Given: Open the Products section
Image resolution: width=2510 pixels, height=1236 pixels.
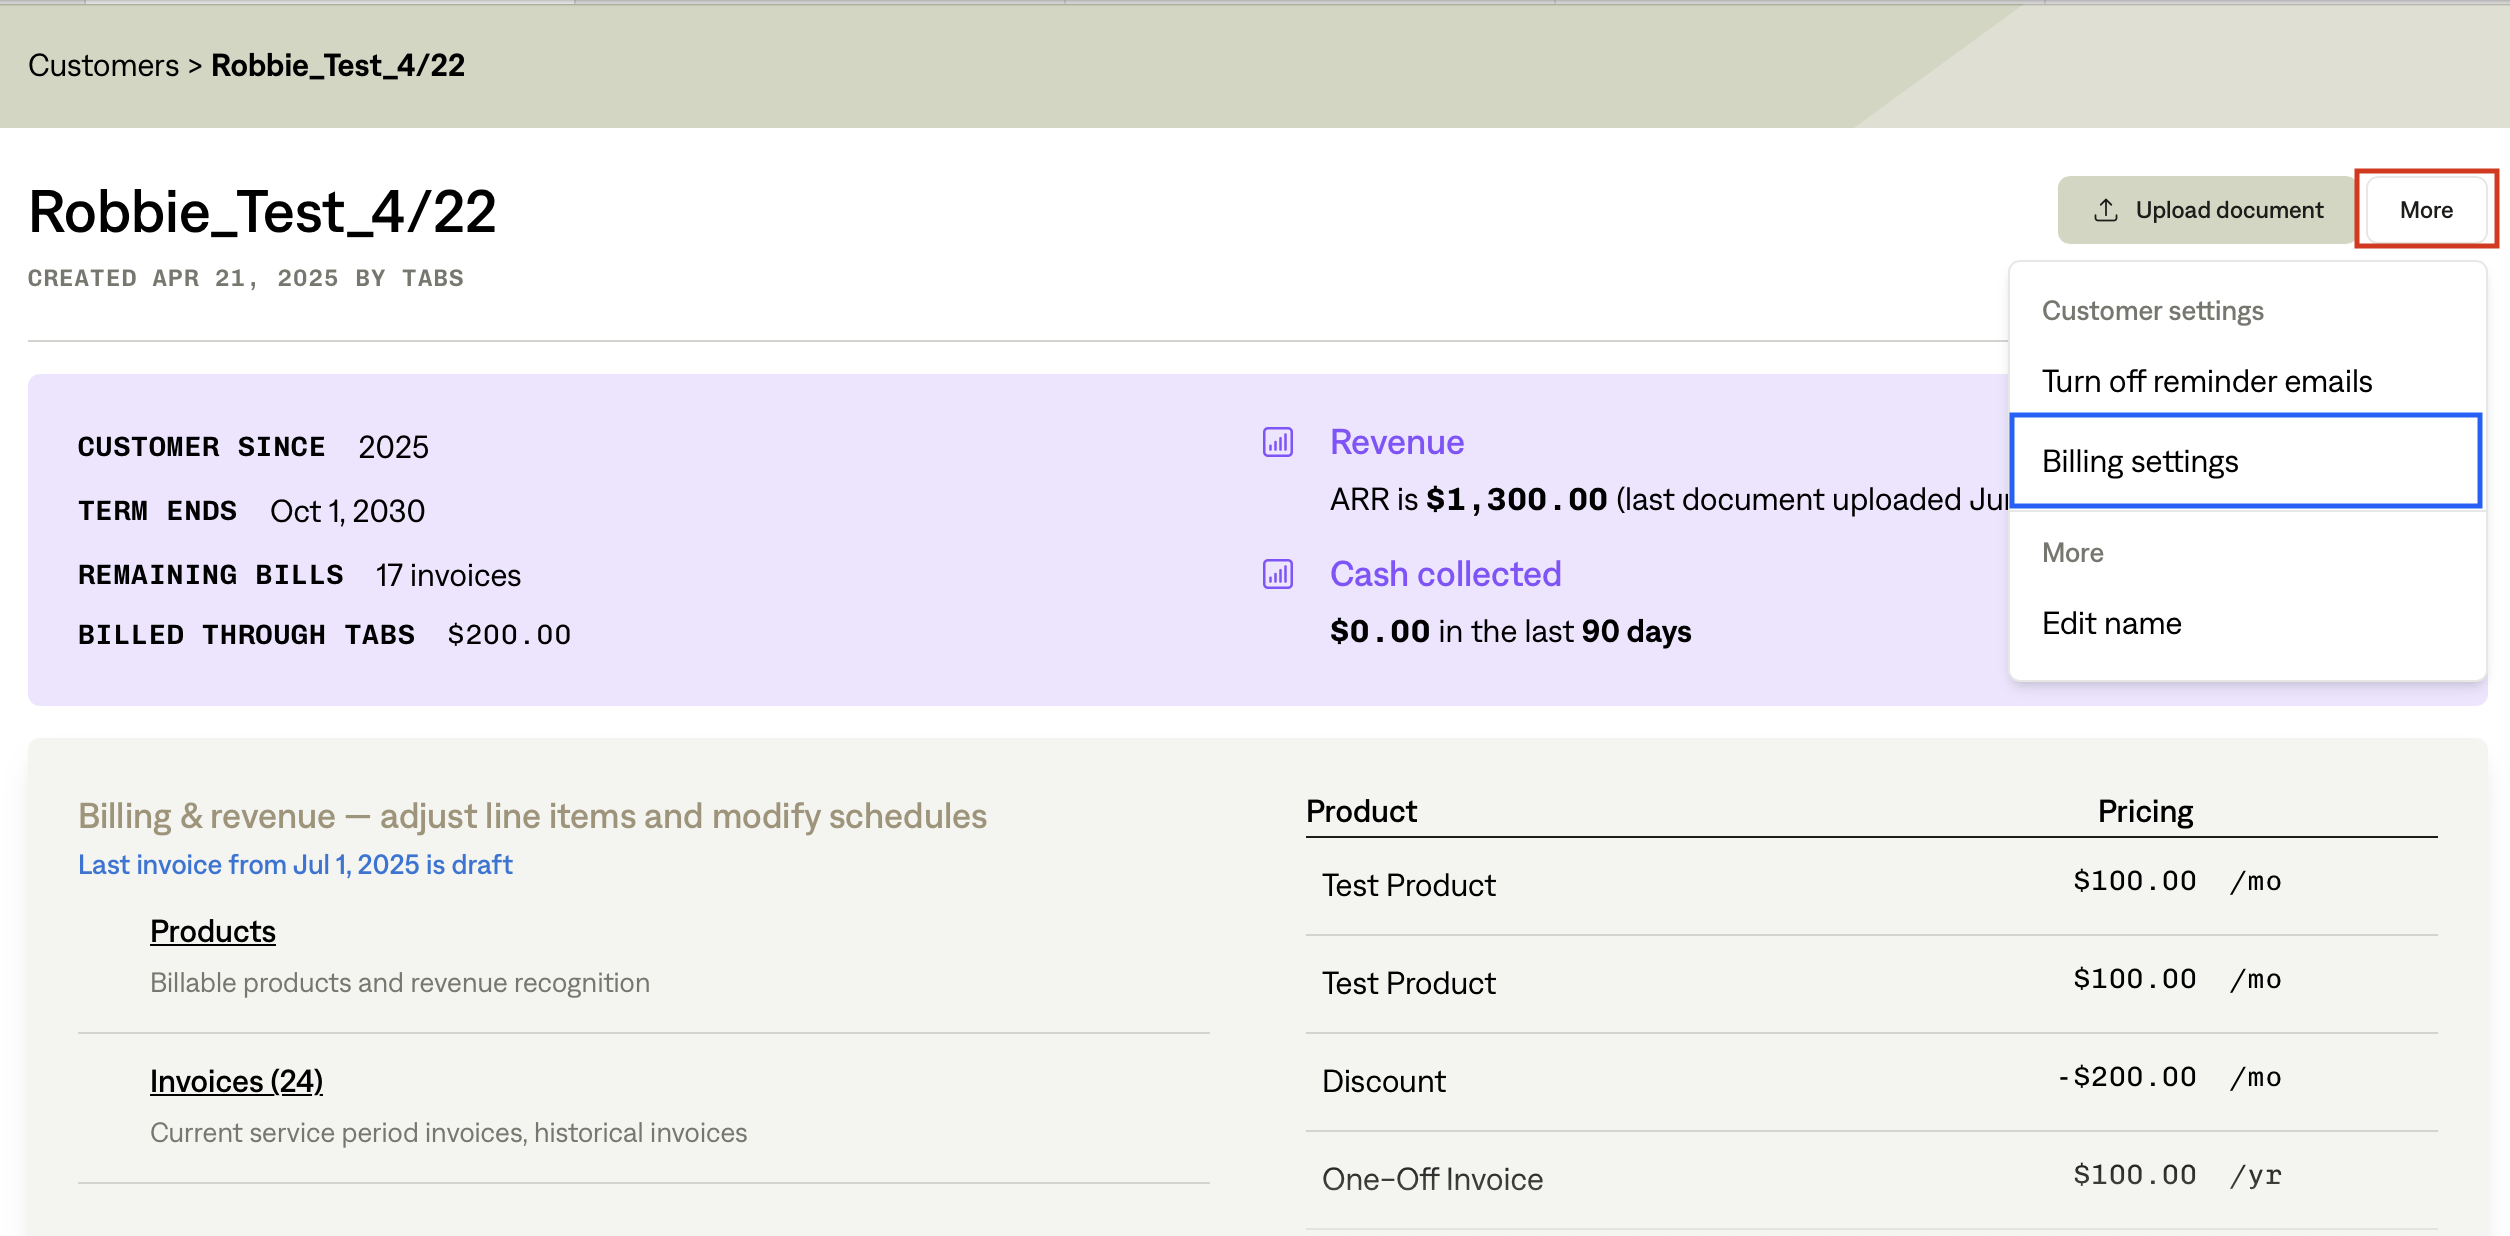Looking at the screenshot, I should [212, 930].
